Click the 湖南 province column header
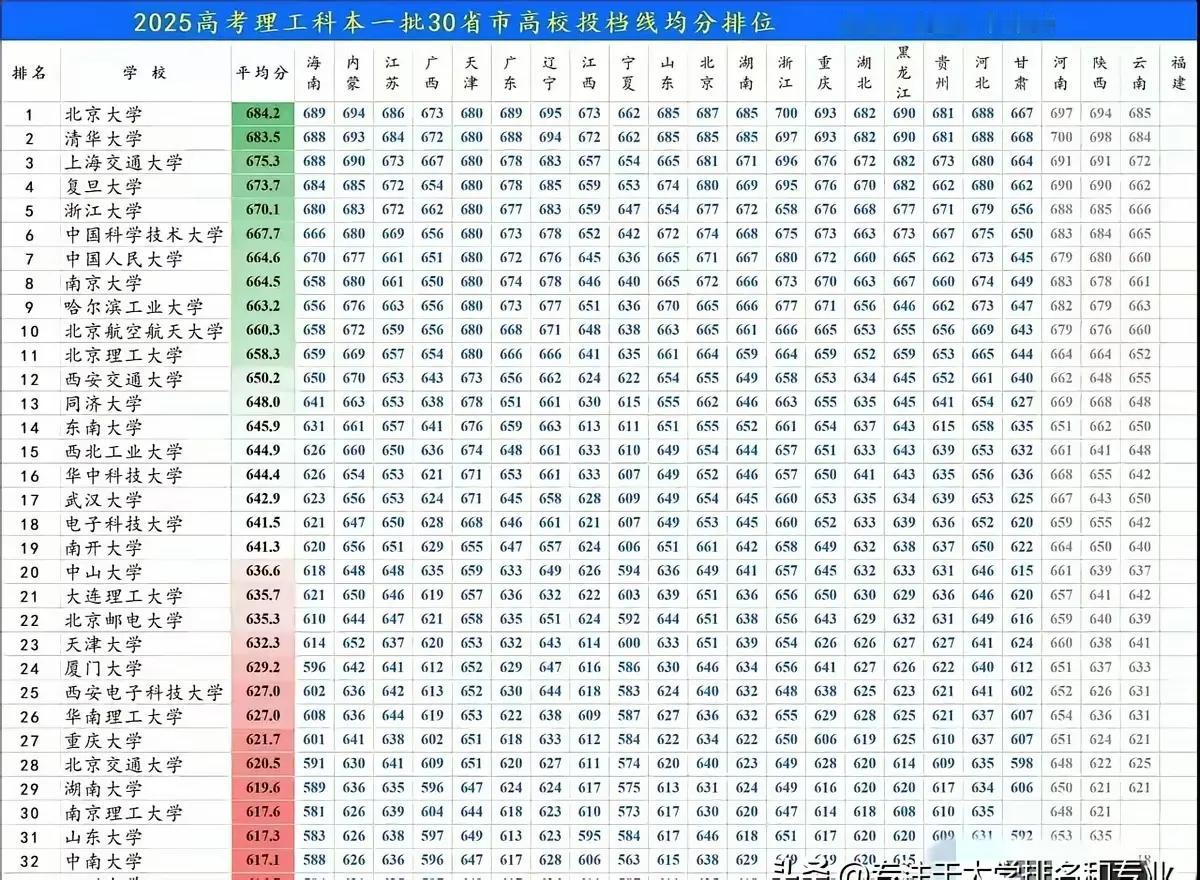 pyautogui.click(x=746, y=73)
